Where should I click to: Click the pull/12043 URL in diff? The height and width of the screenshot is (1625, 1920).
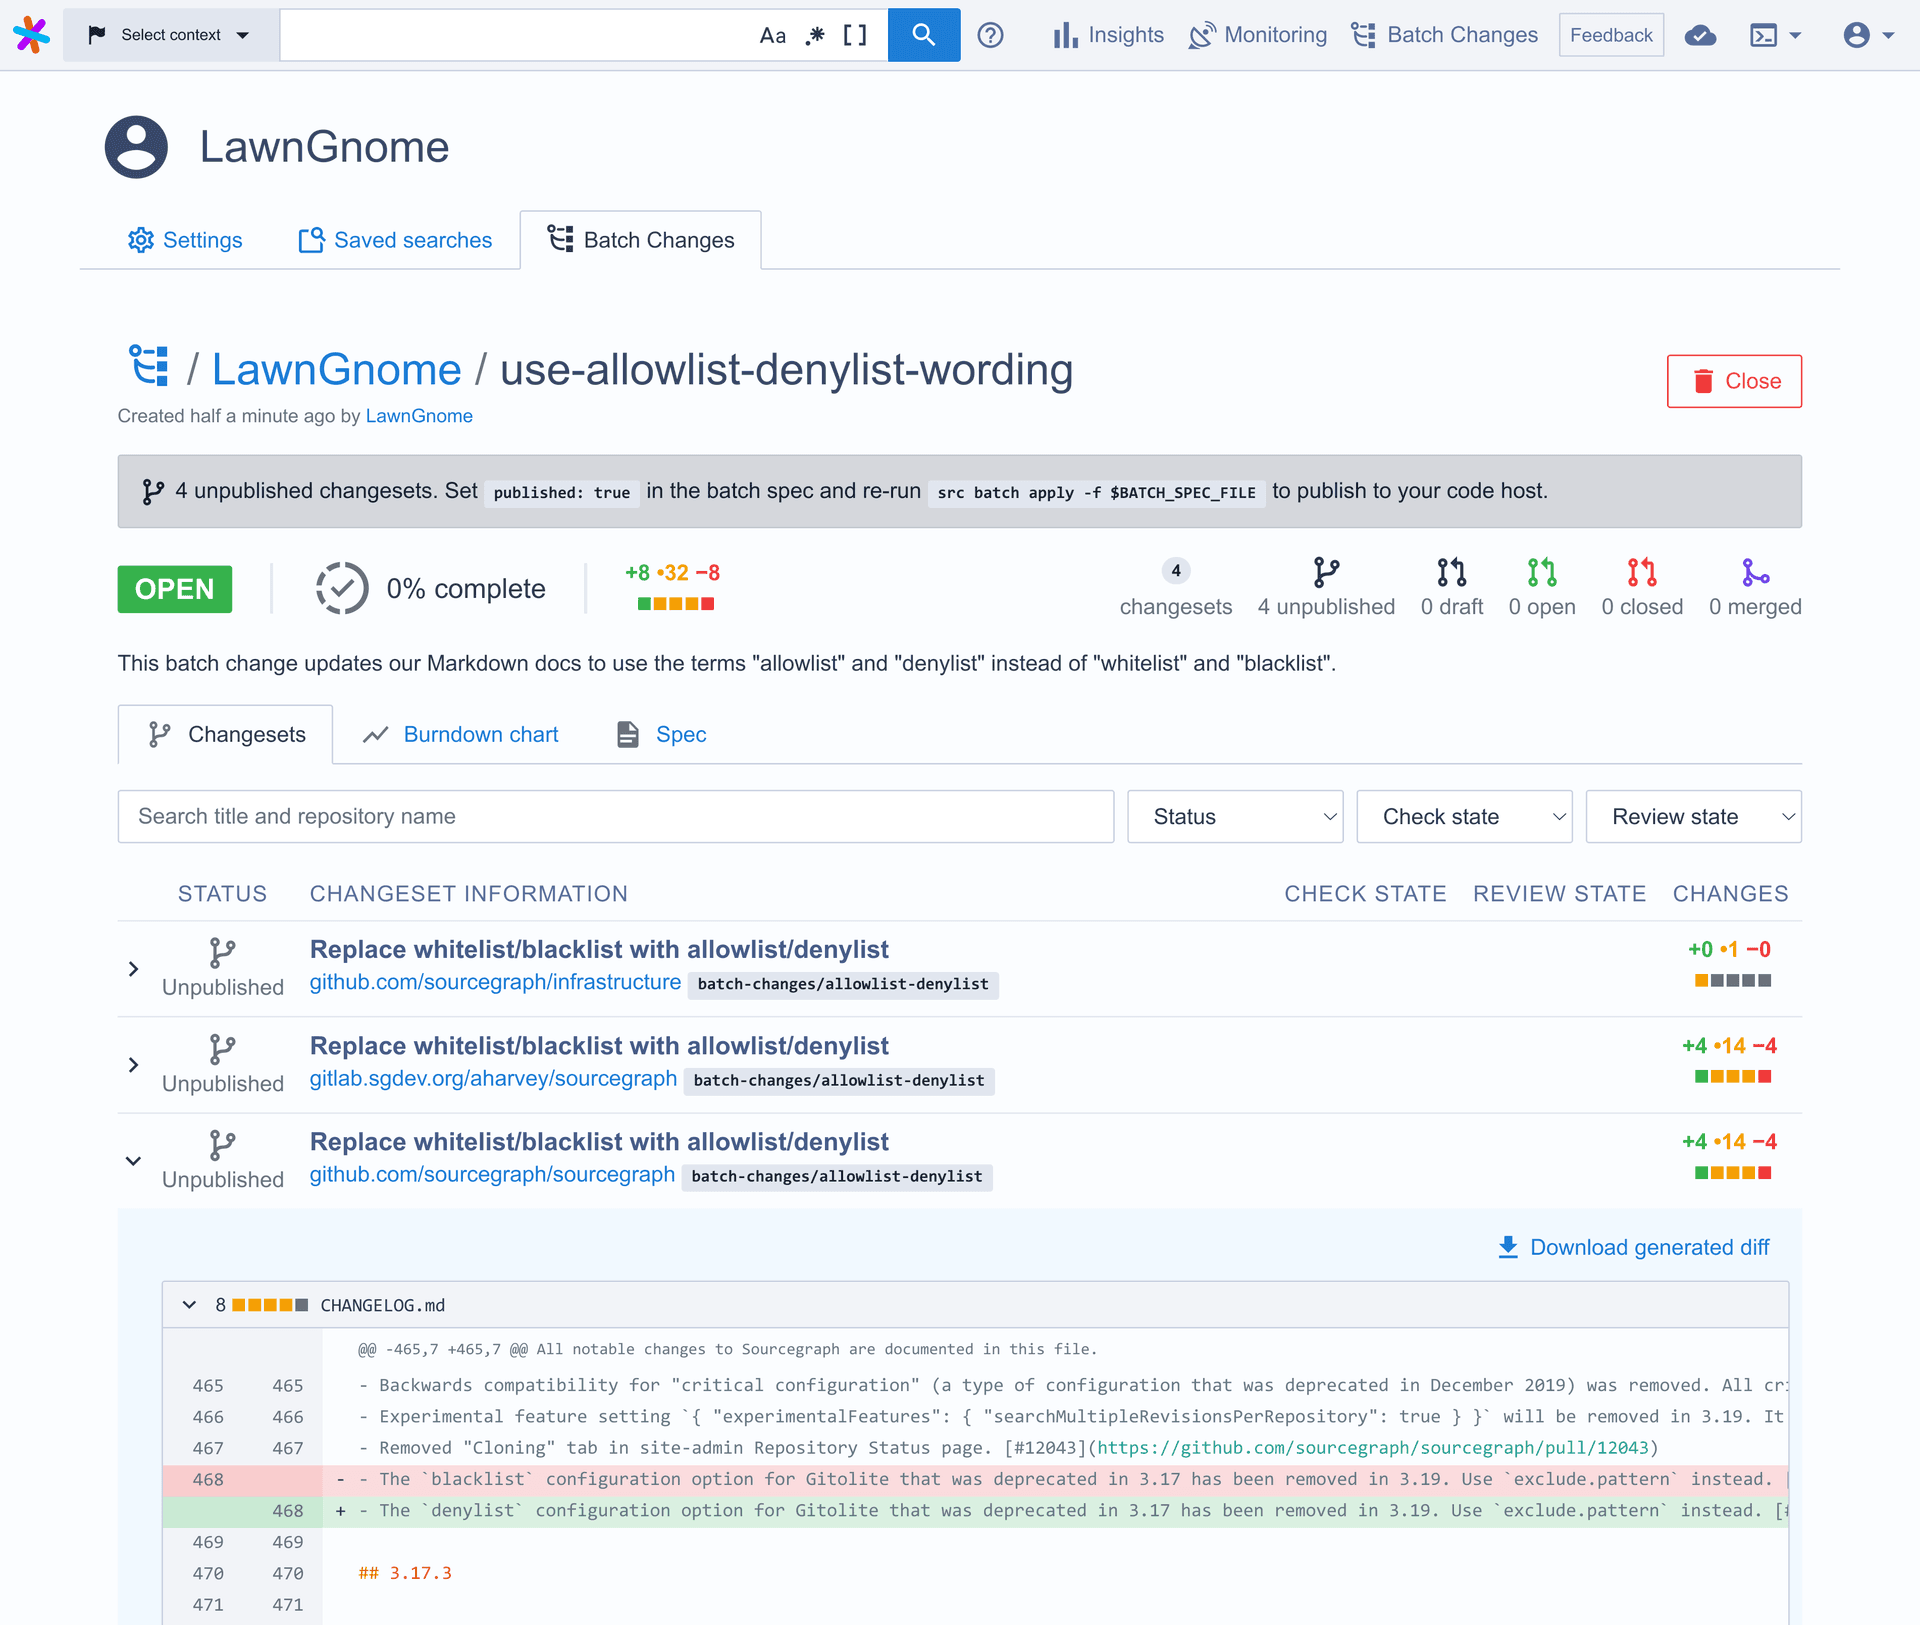[1372, 1448]
